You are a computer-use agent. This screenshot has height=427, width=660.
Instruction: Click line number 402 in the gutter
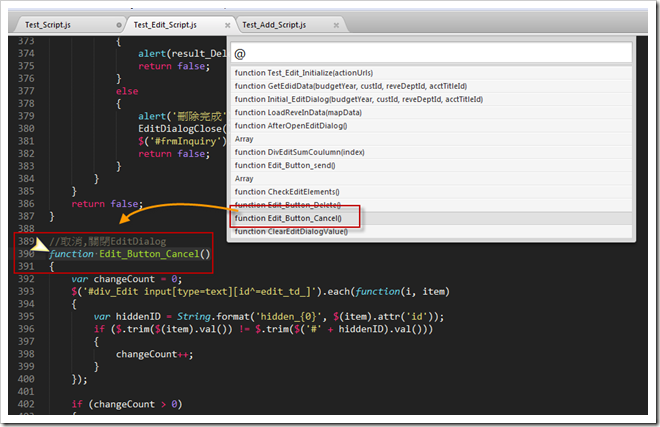[x=26, y=404]
